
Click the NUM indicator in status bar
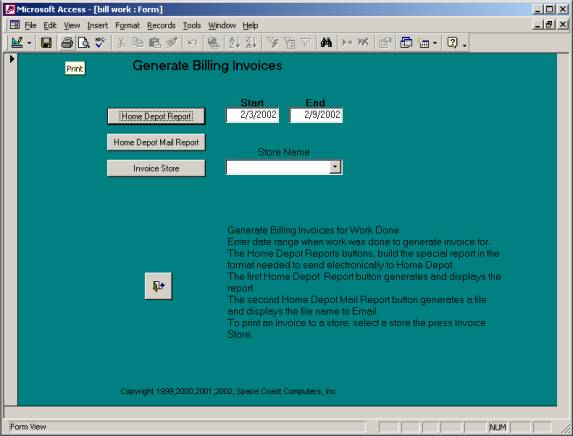click(498, 427)
